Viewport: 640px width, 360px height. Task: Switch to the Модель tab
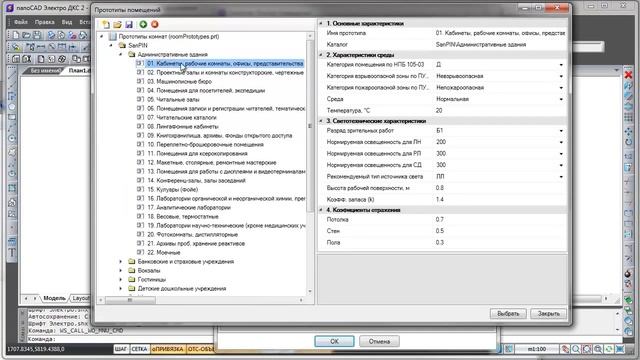pyautogui.click(x=54, y=298)
